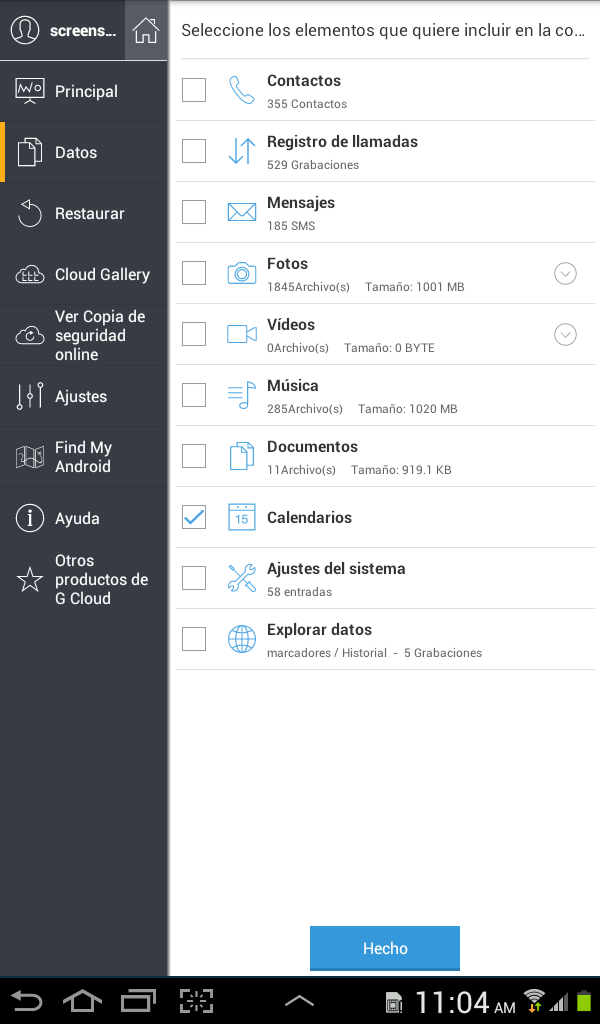Click the Vídeos camcorder icon
This screenshot has width=600, height=1024.
click(x=242, y=334)
